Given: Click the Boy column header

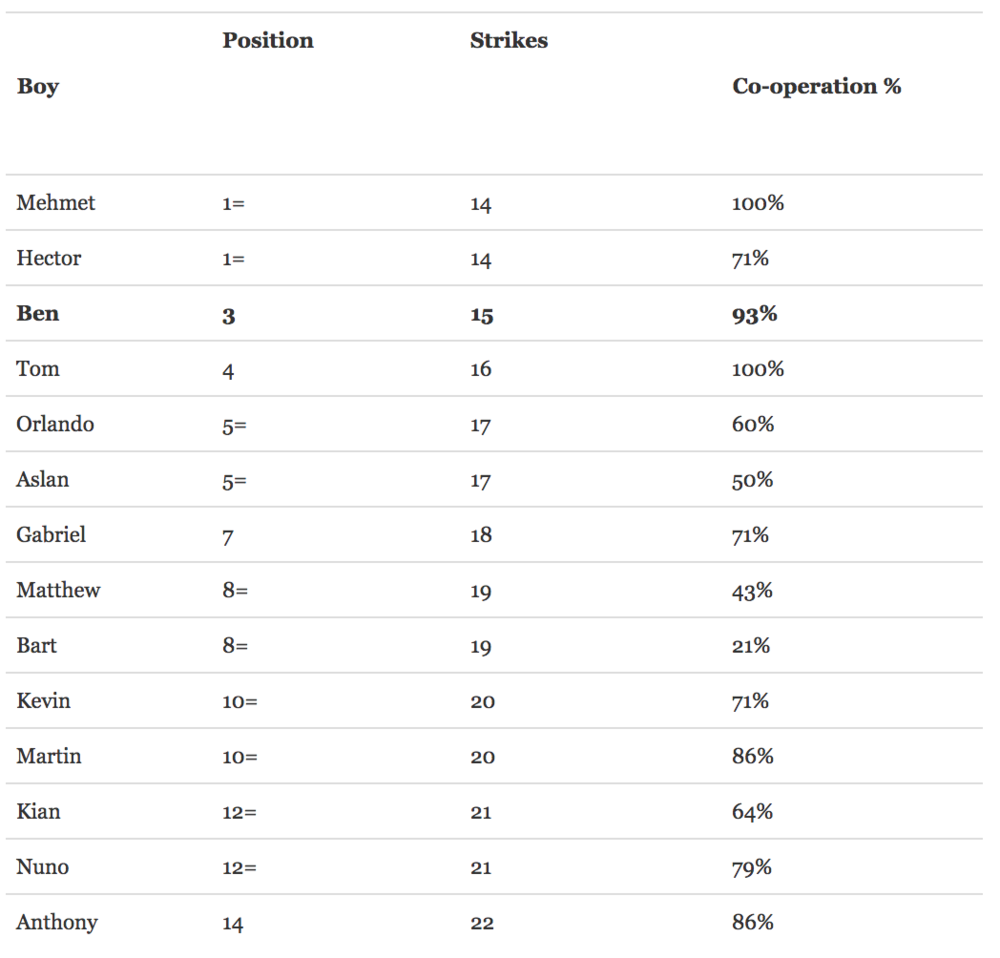Looking at the screenshot, I should click(x=38, y=87).
